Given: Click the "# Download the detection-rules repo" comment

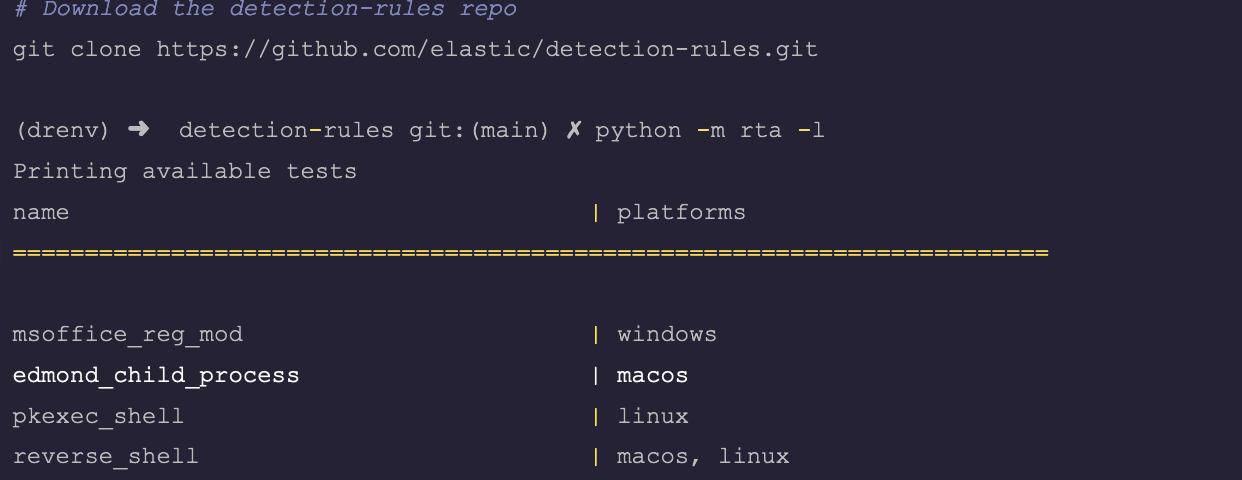Looking at the screenshot, I should click(265, 10).
